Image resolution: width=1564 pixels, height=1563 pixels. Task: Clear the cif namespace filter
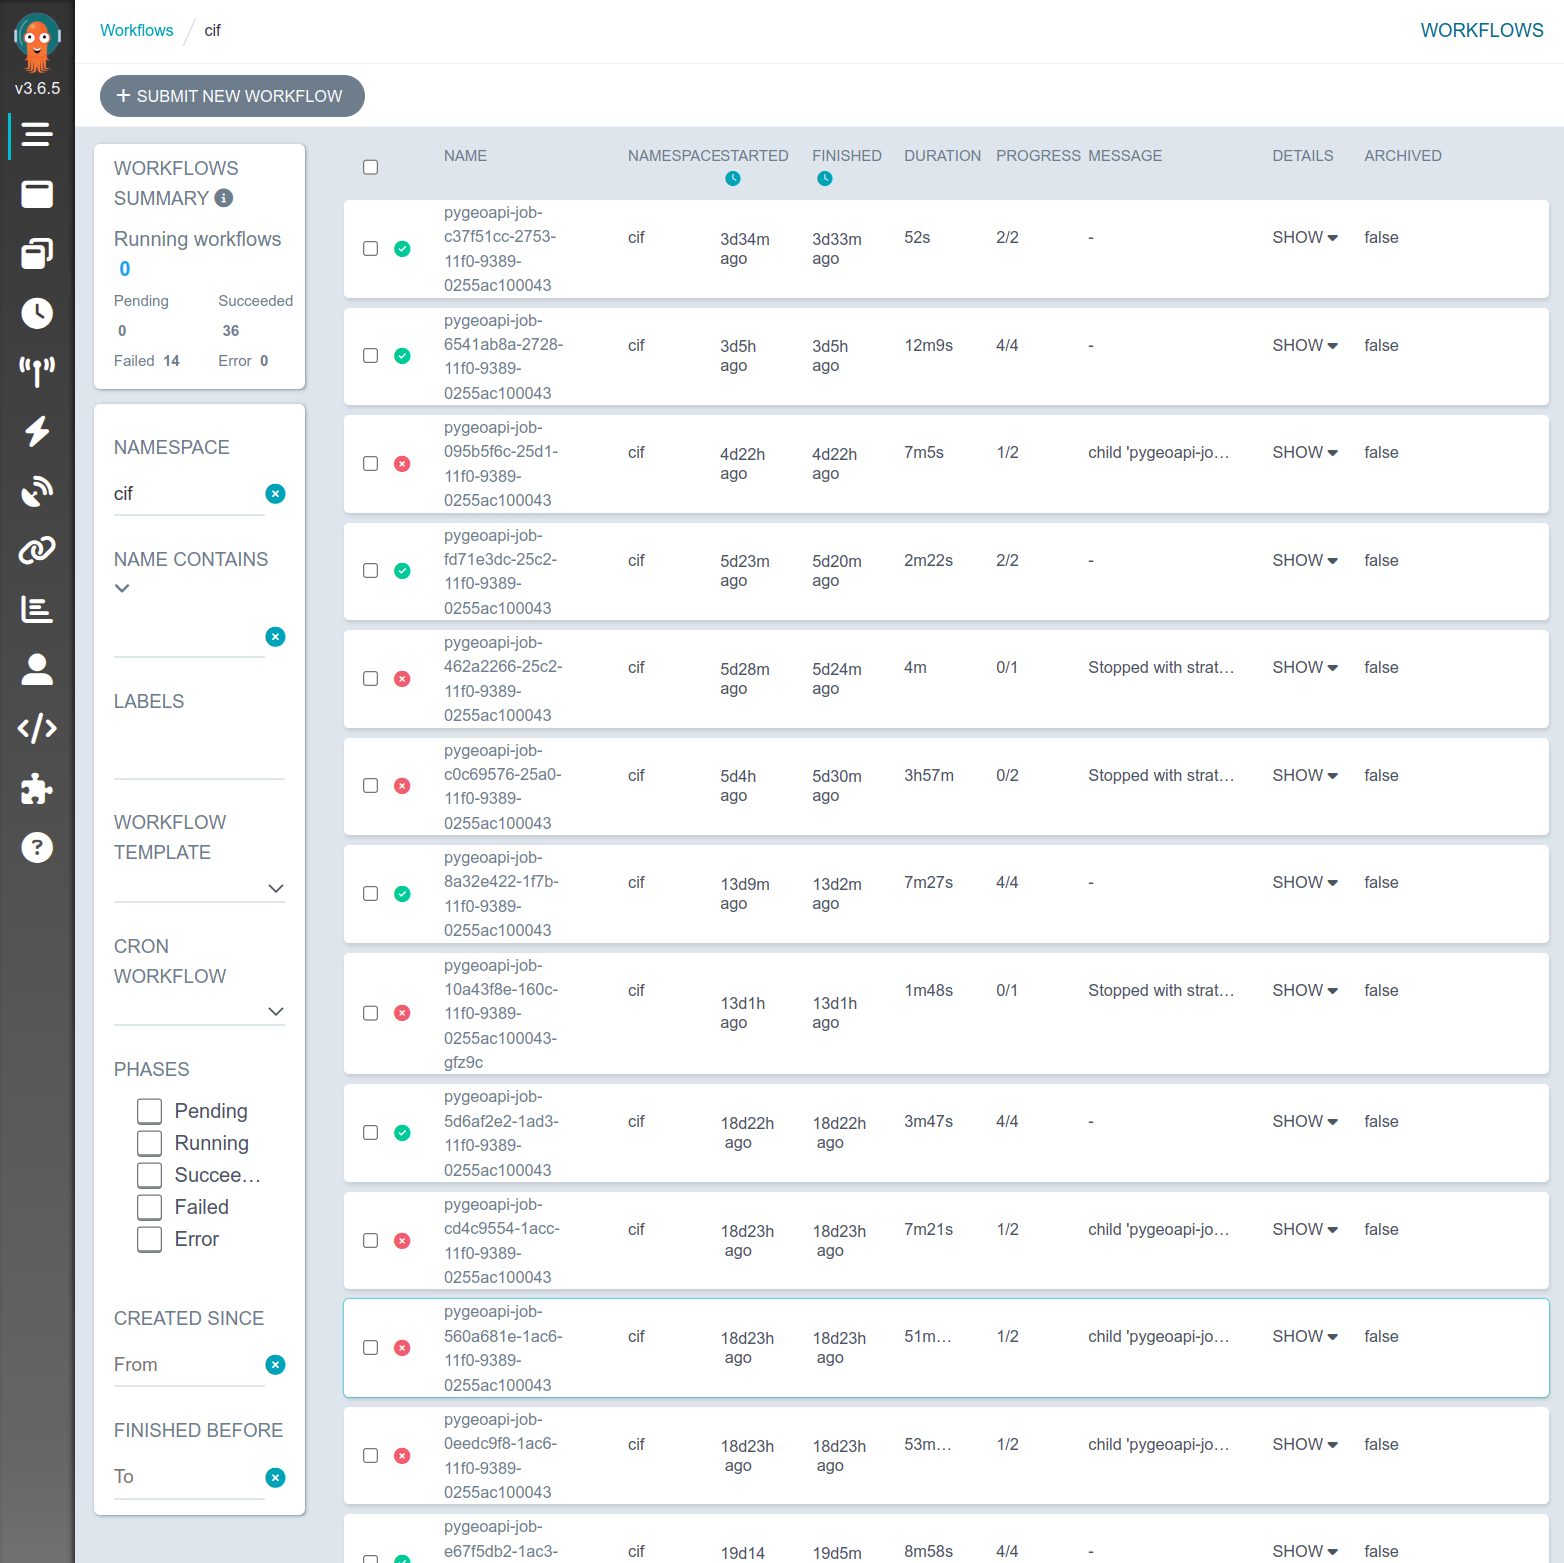coord(275,493)
